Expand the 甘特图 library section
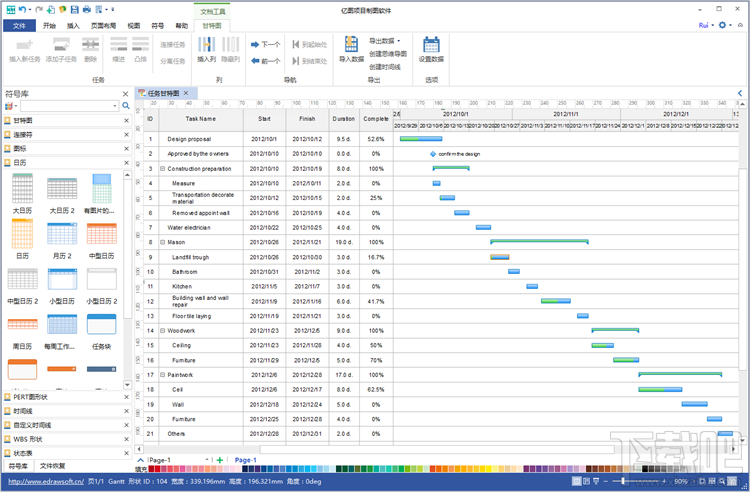The width and height of the screenshot is (750, 492). click(63, 120)
